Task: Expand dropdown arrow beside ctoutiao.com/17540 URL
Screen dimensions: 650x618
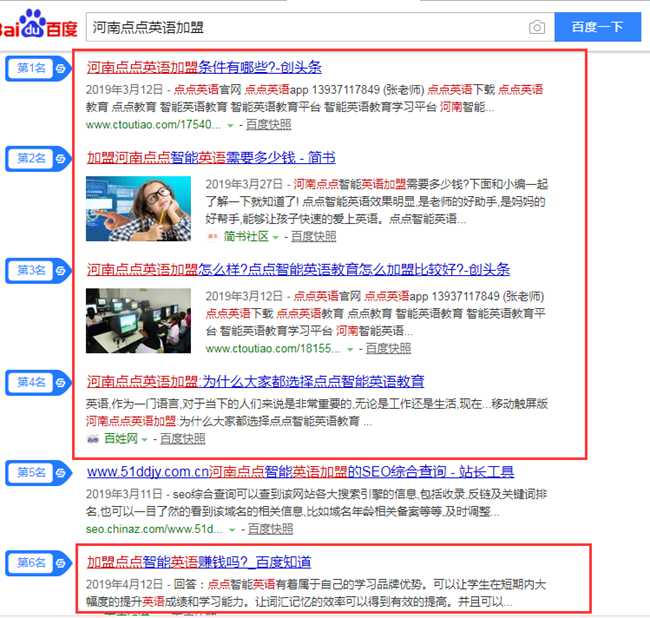Action: pyautogui.click(x=230, y=125)
